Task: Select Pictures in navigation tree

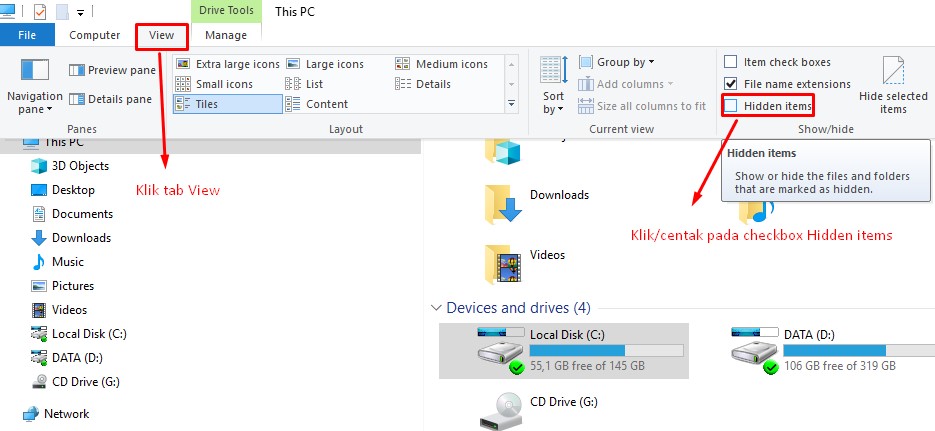Action: pyautogui.click(x=62, y=286)
